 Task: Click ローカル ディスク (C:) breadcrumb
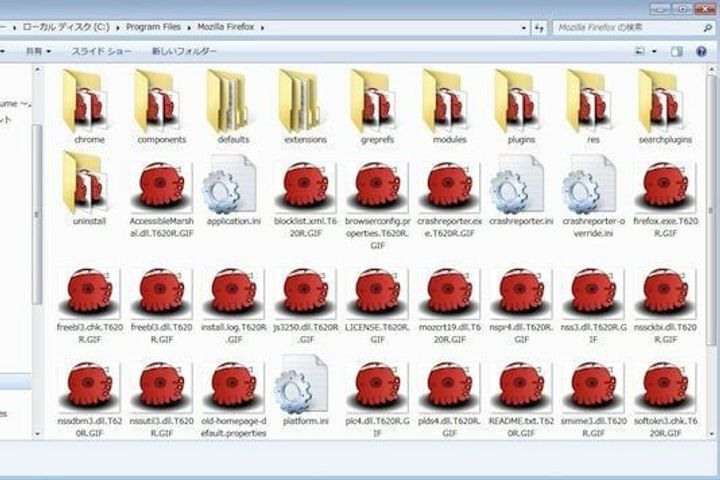pos(67,27)
